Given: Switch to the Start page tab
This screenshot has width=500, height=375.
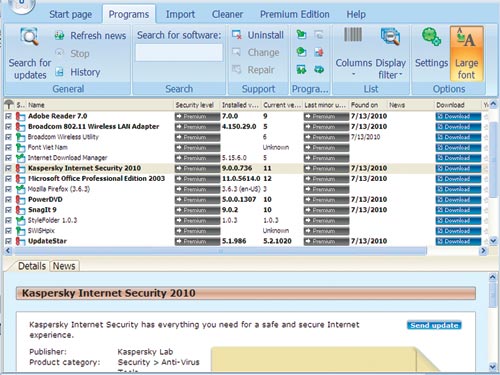Looking at the screenshot, I should (x=71, y=14).
